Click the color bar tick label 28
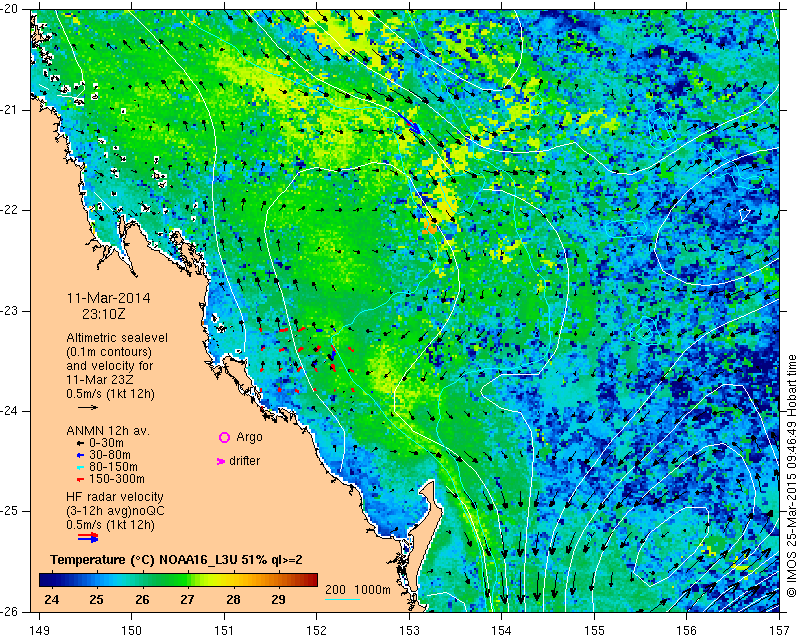This screenshot has height=640, width=800. (233, 600)
